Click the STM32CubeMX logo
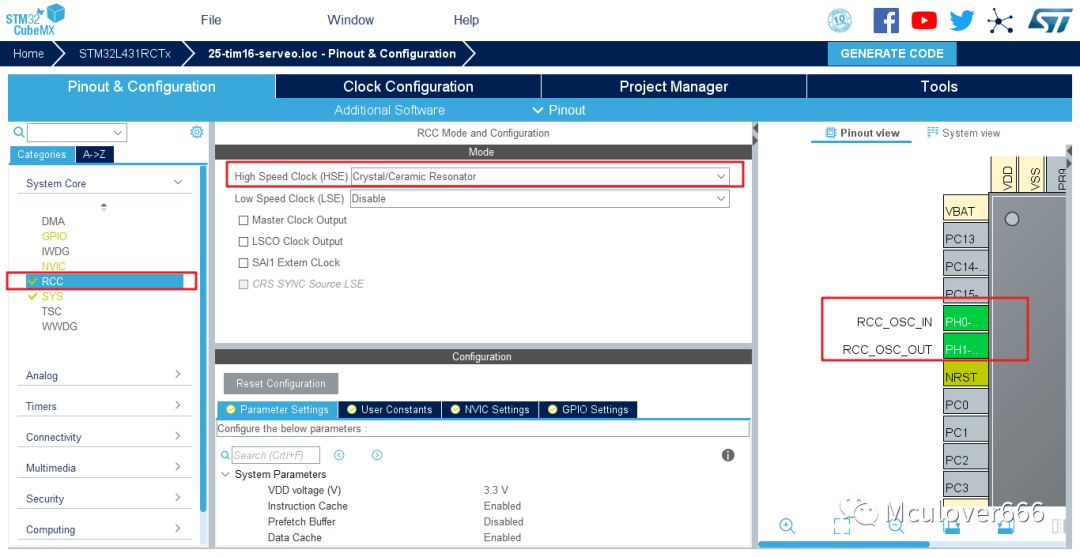The width and height of the screenshot is (1080, 557). 34,19
